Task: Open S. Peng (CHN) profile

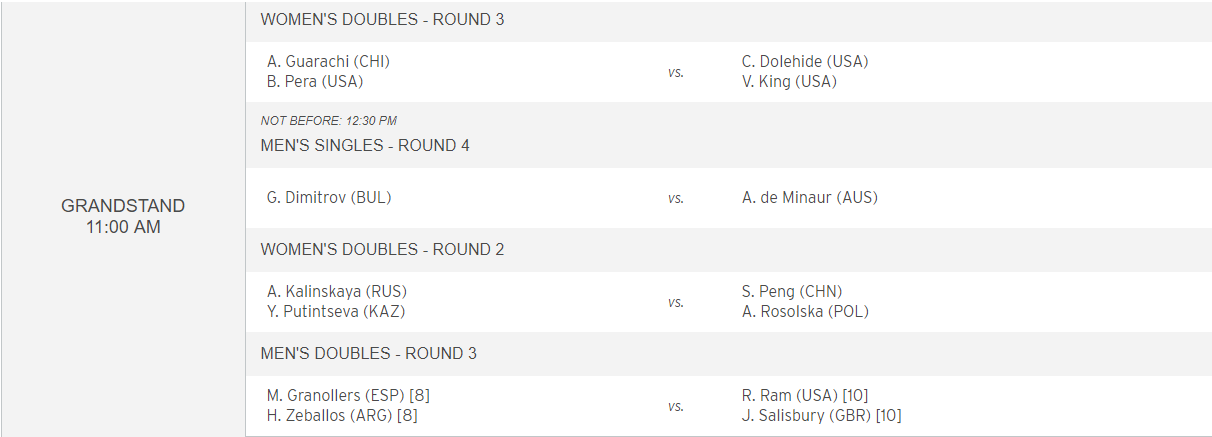Action: 792,291
